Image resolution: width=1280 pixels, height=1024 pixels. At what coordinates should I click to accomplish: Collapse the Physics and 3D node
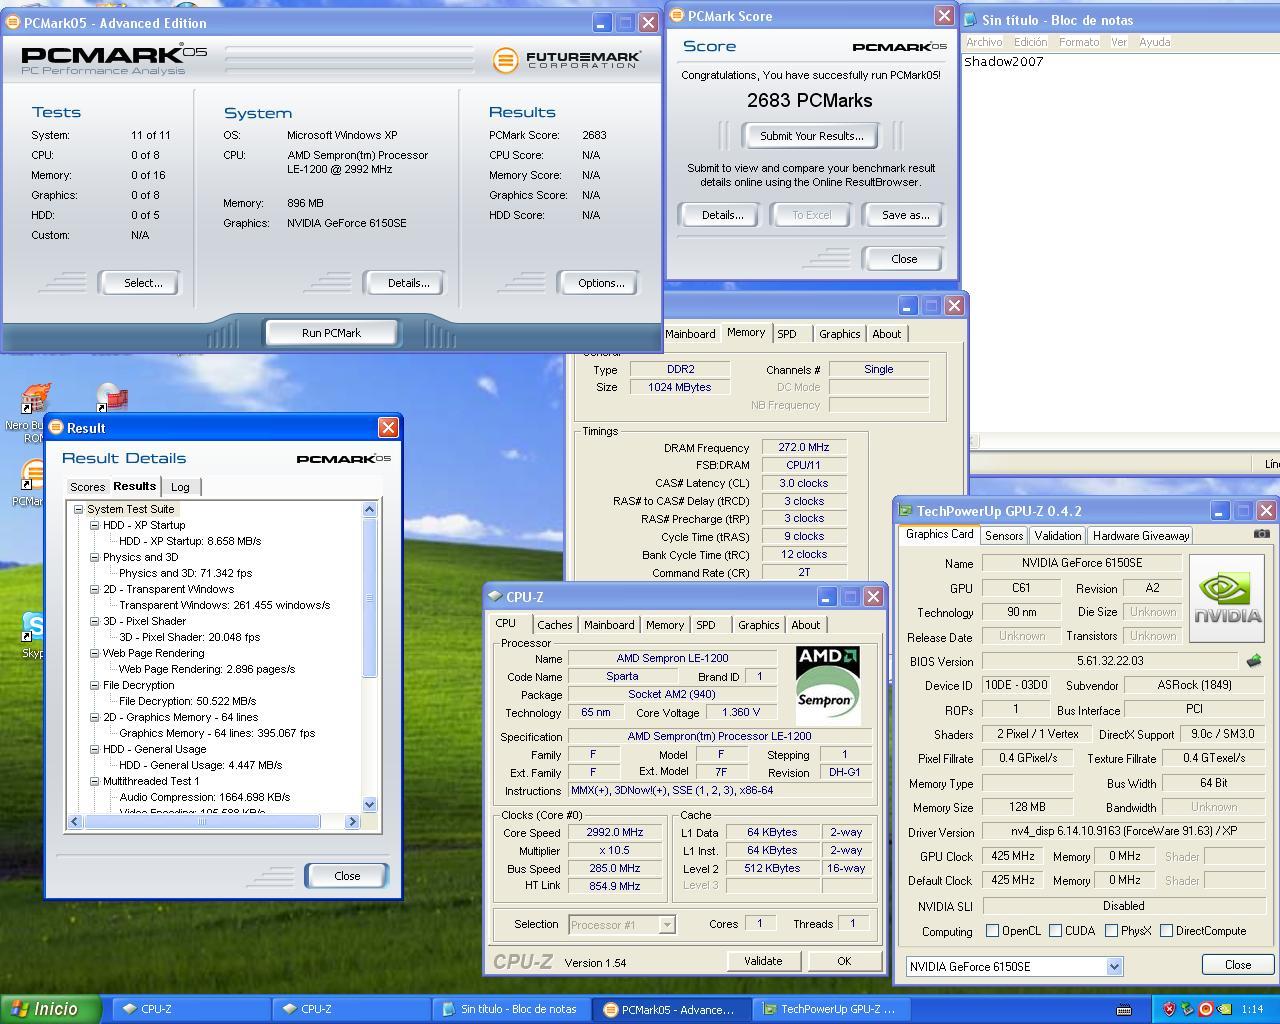94,557
